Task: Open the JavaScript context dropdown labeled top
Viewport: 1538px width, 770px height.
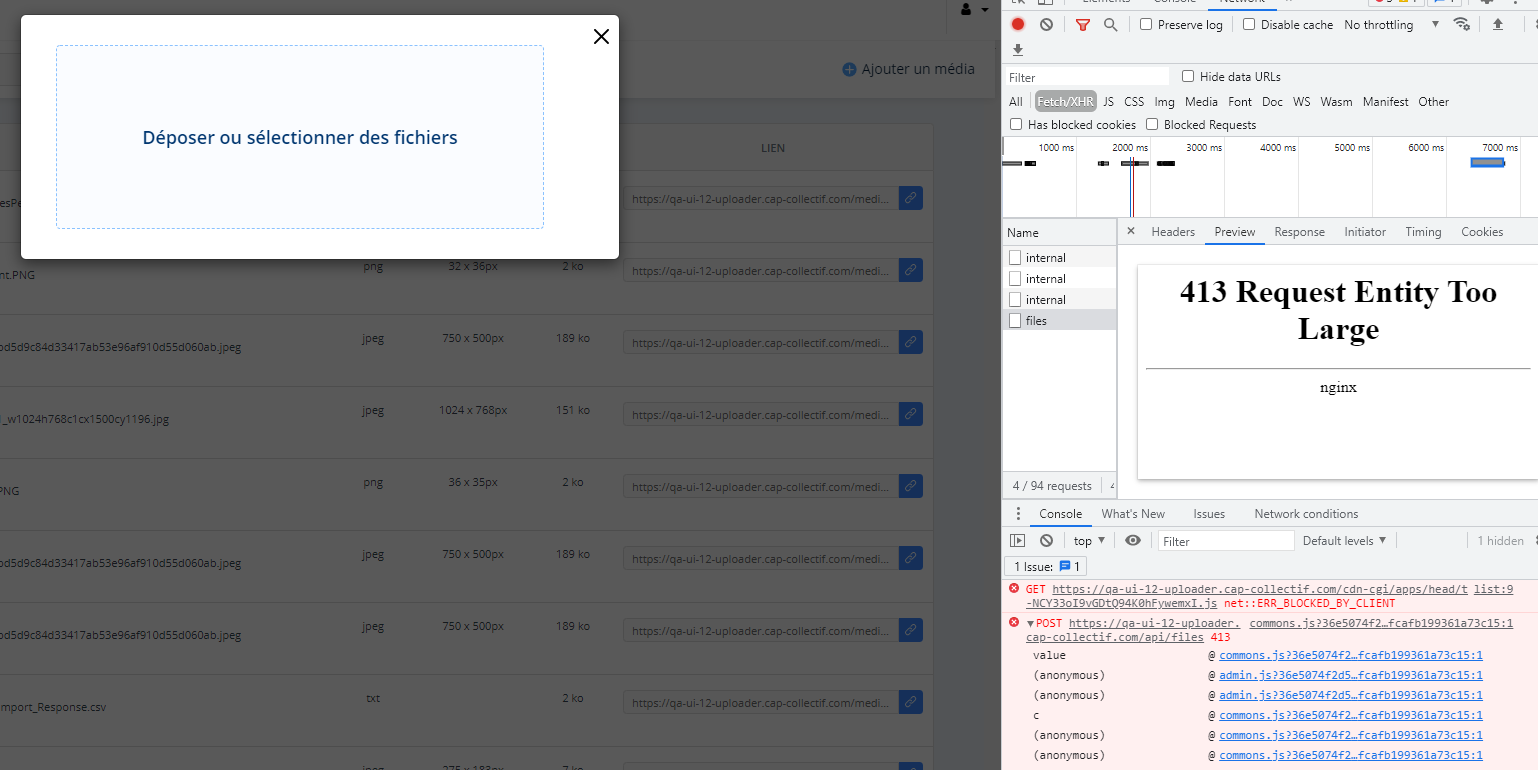Action: (1087, 540)
